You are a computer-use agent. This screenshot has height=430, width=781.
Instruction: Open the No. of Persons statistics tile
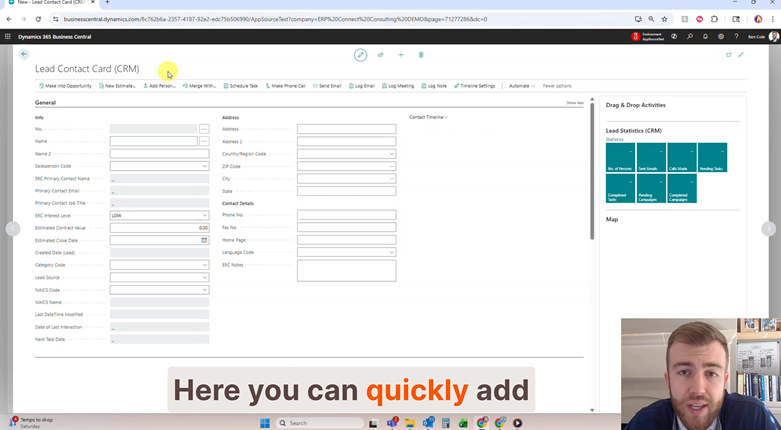point(621,157)
